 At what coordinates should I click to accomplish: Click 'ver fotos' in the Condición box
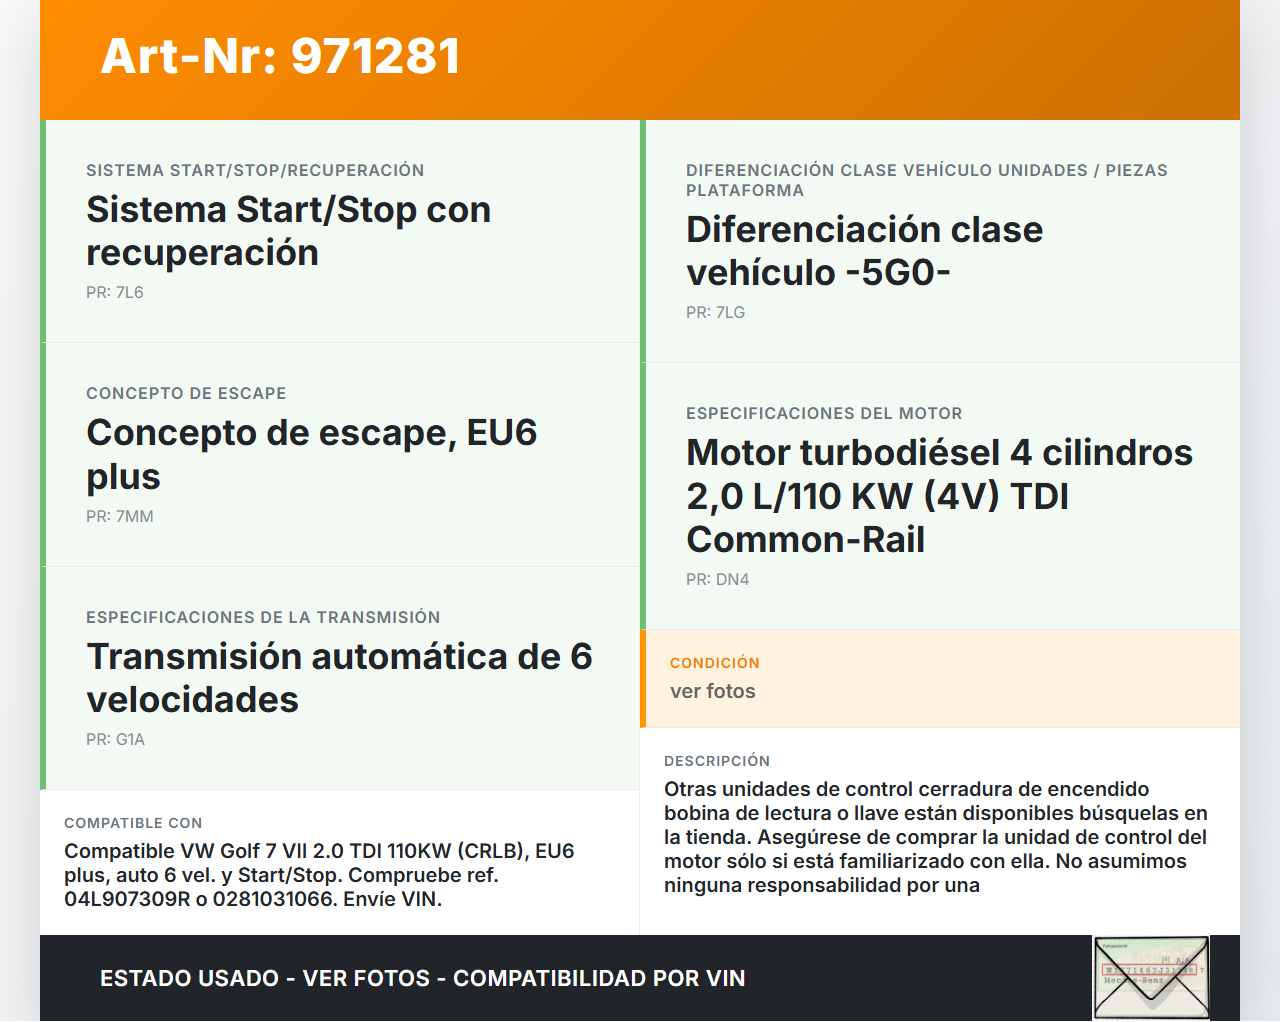[x=713, y=692]
